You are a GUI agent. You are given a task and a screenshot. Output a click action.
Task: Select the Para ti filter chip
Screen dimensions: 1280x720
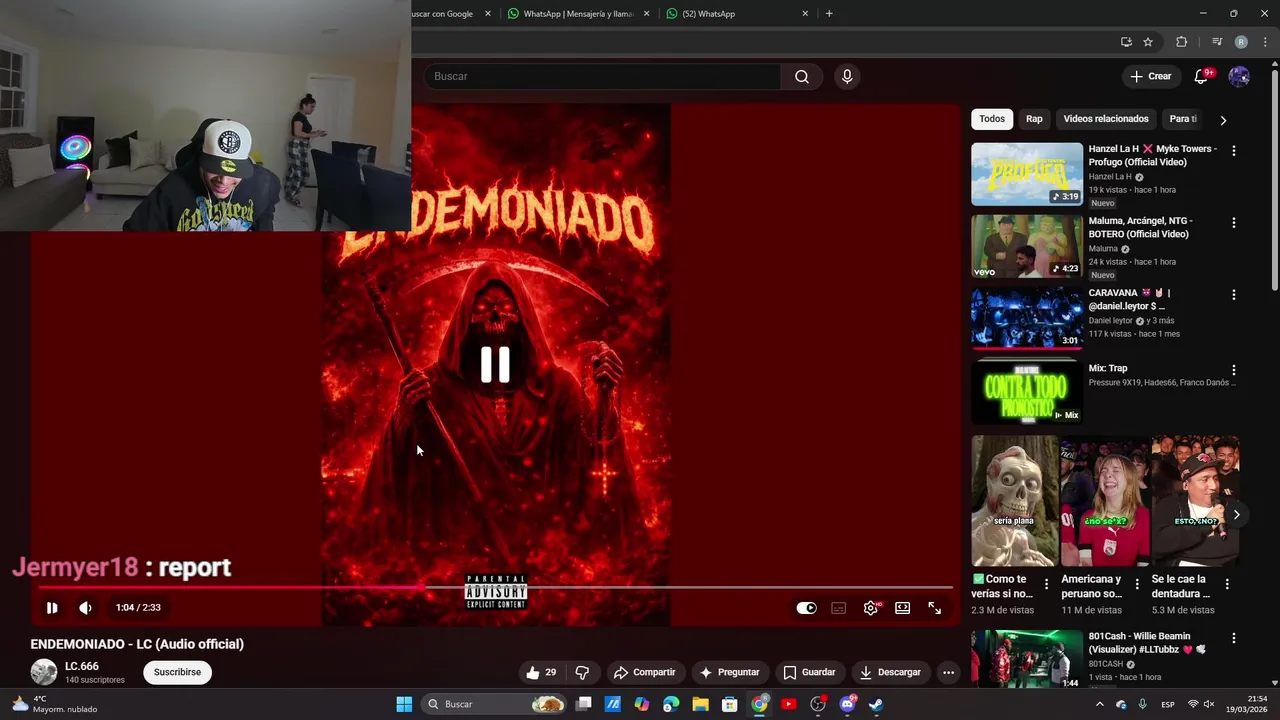coord(1183,119)
